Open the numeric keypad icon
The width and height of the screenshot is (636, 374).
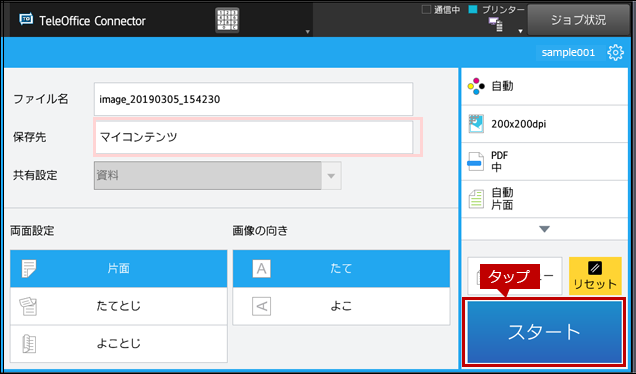point(227,20)
